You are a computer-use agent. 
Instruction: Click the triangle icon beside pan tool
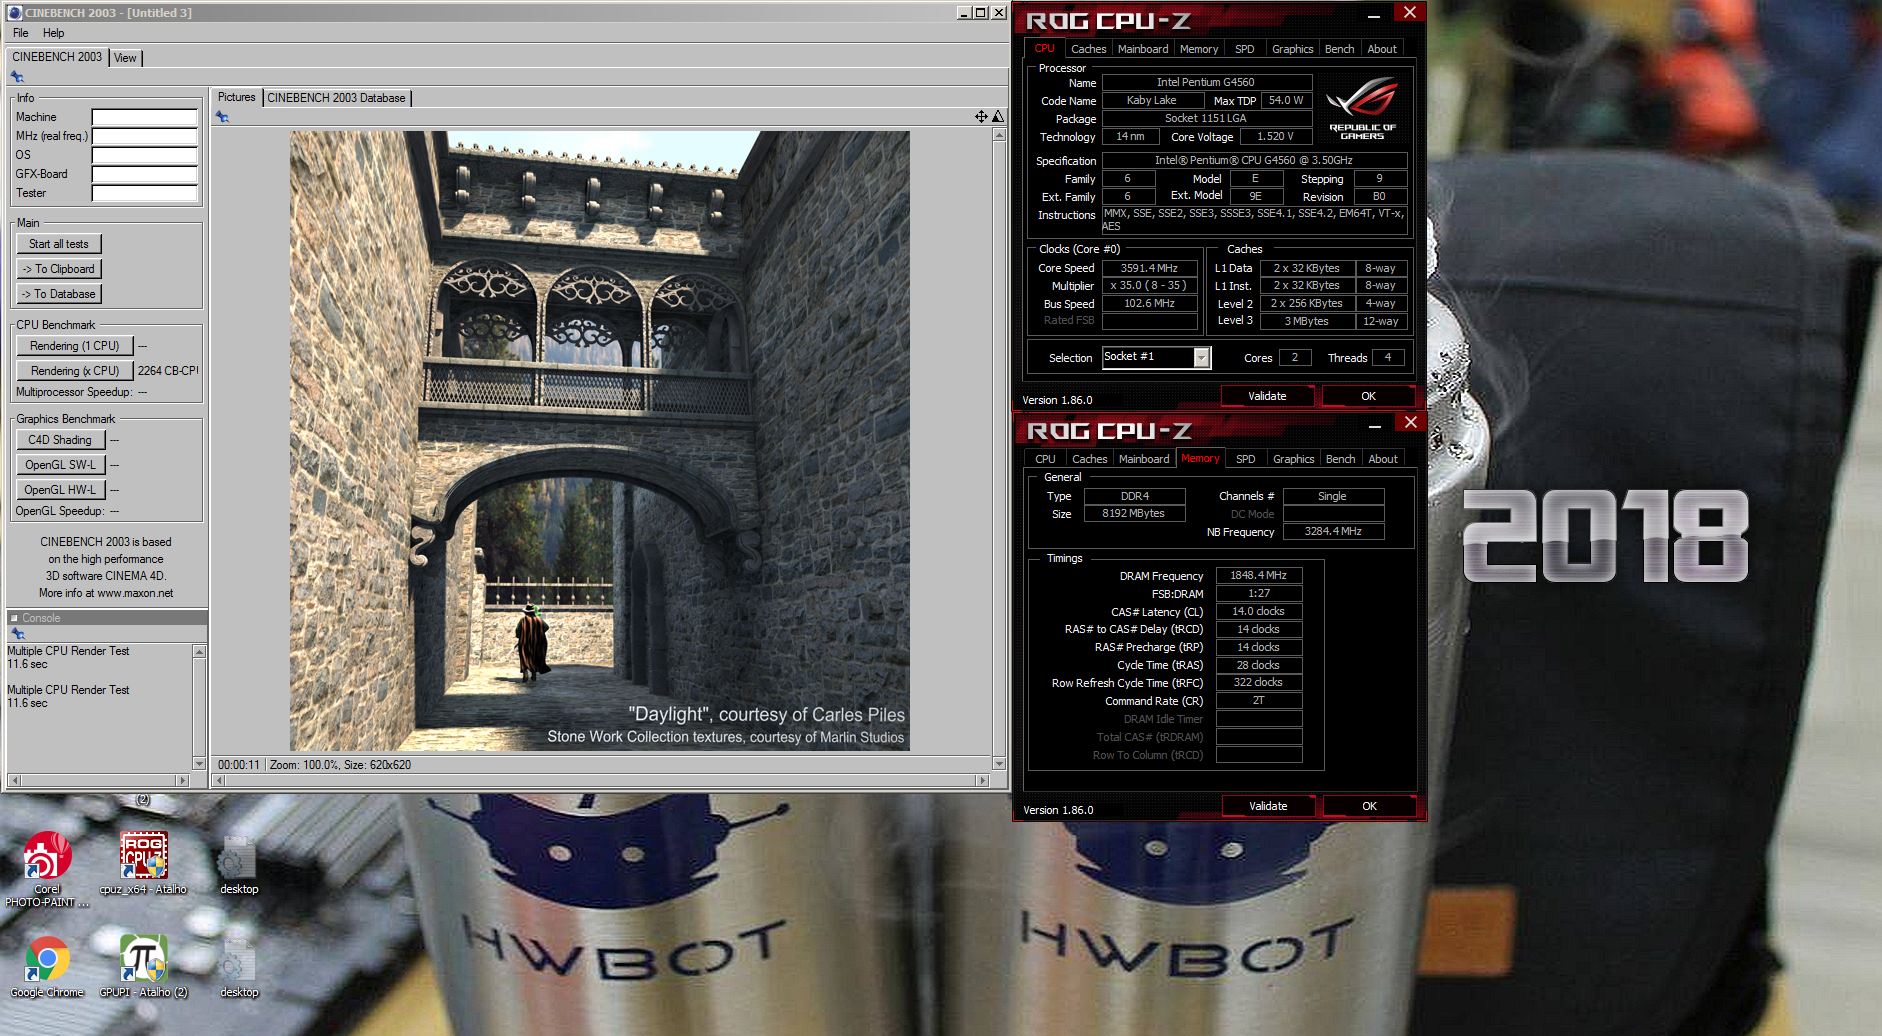997,117
